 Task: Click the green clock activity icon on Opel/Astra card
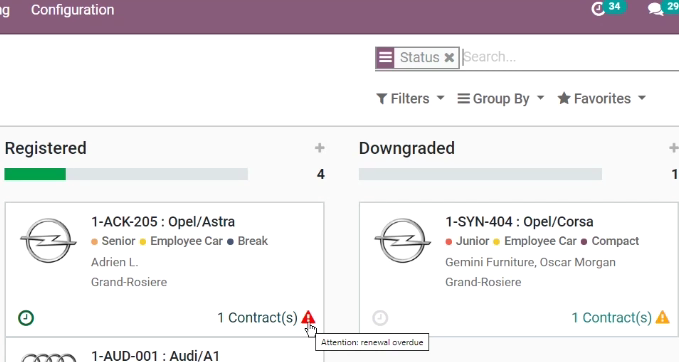26,318
